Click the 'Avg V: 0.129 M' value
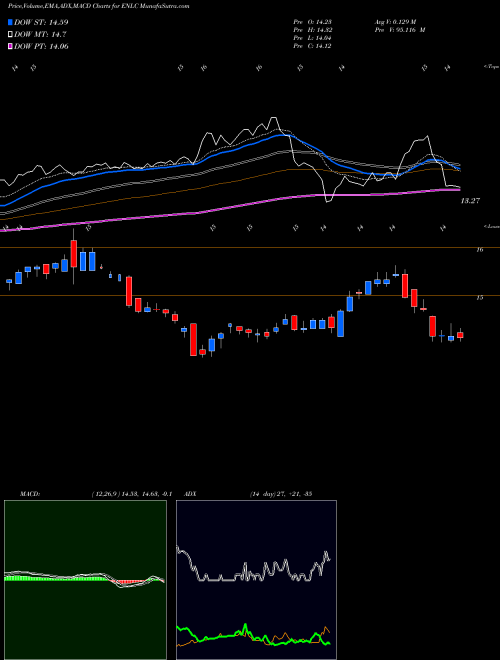 coord(395,22)
